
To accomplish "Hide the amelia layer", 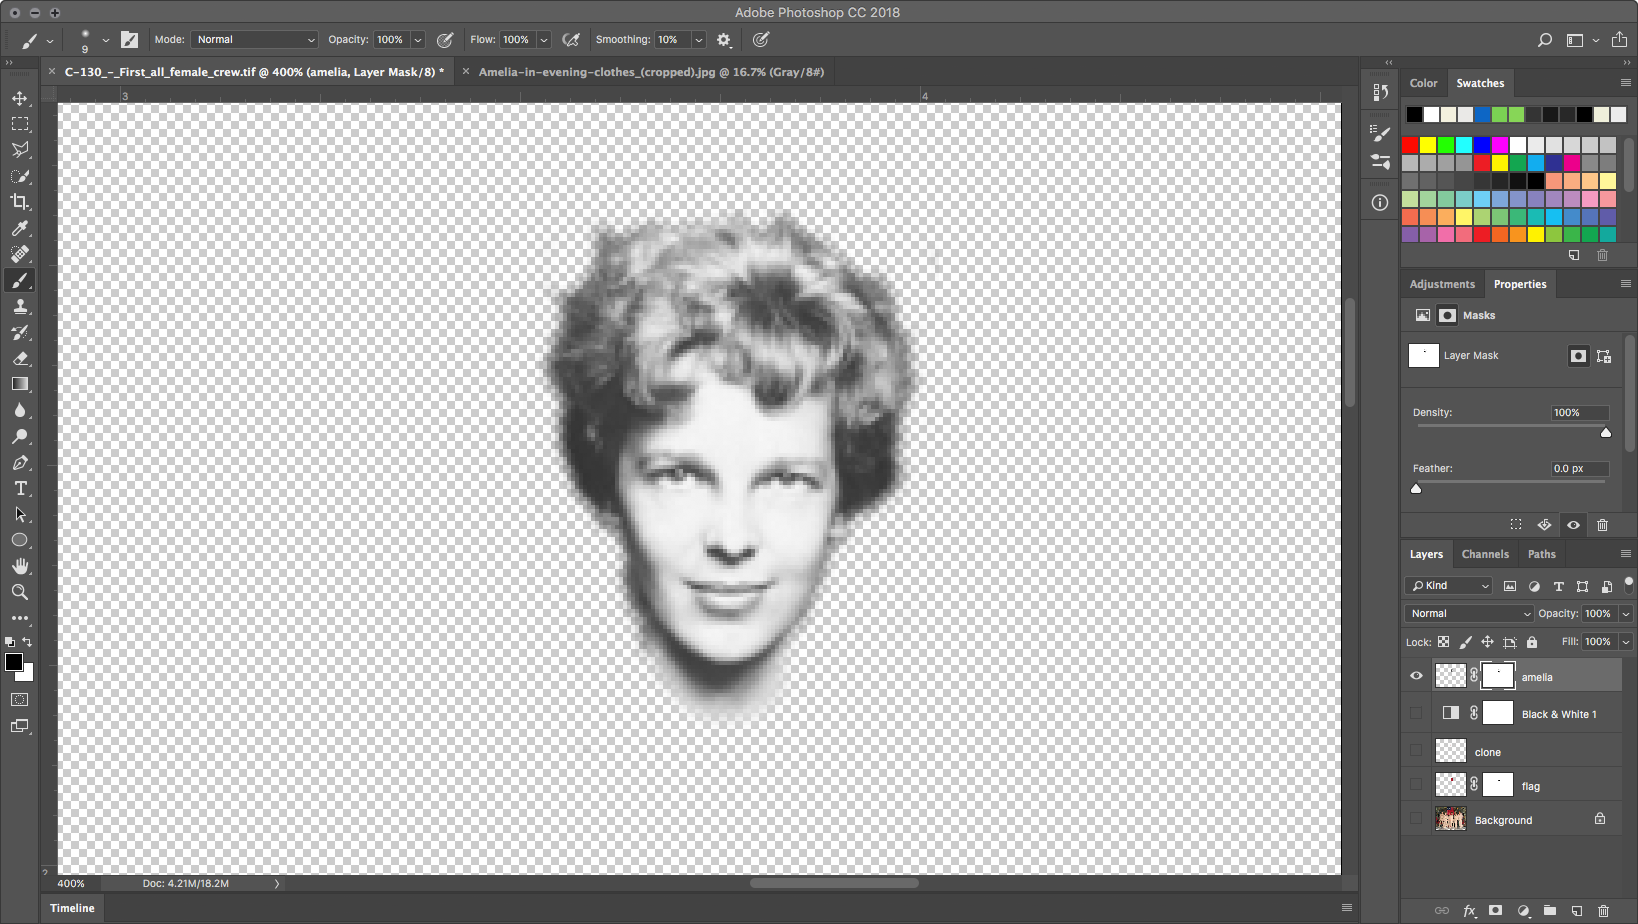I will tap(1416, 676).
